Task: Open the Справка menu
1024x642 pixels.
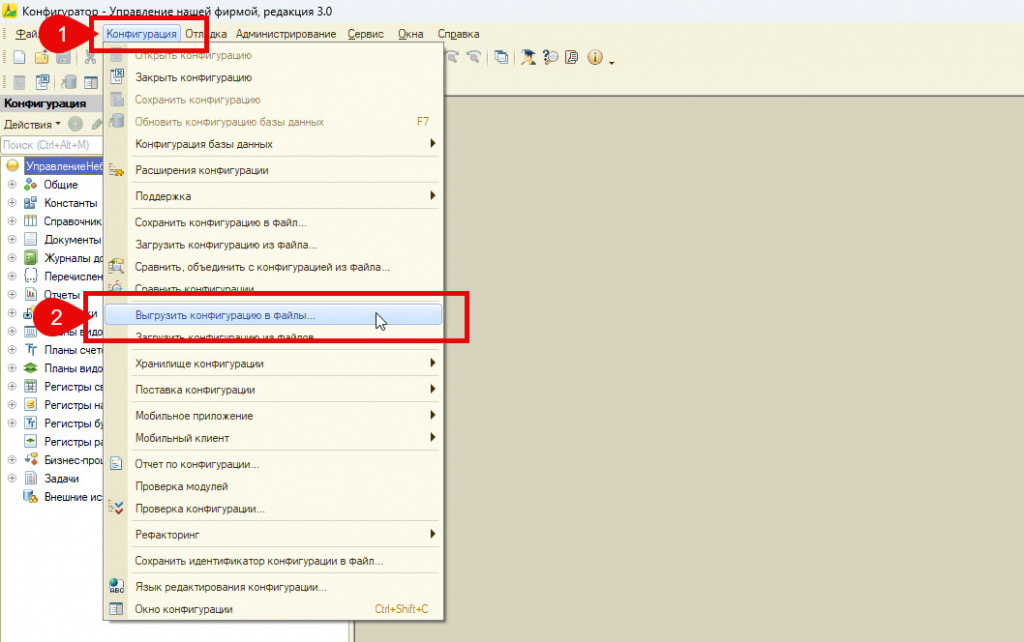Action: 458,34
